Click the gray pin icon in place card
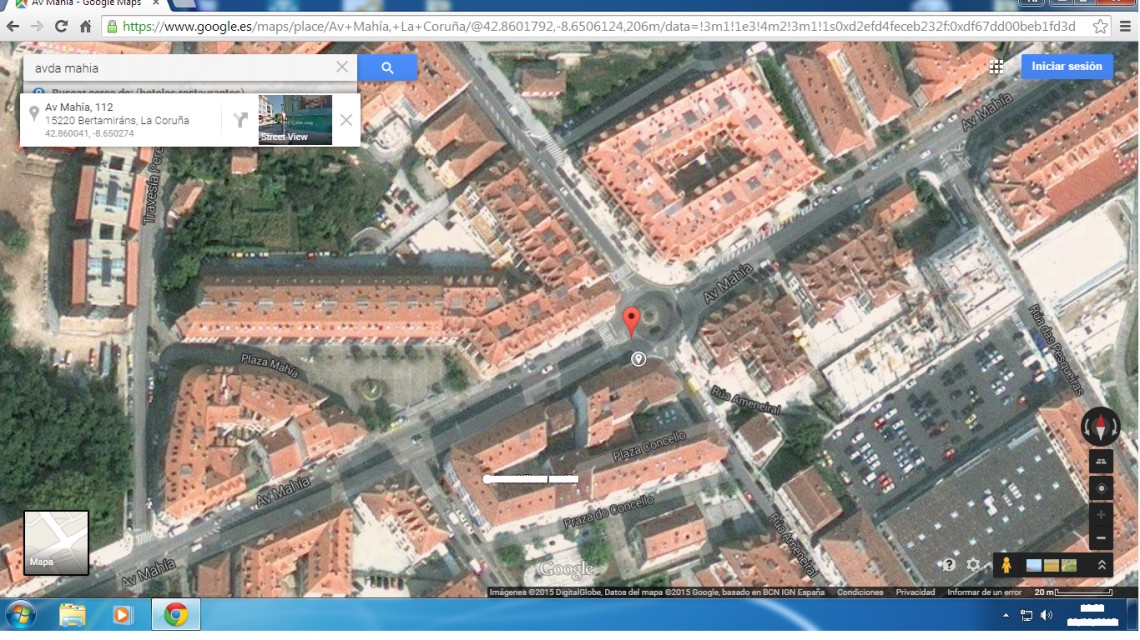The height and width of the screenshot is (640, 1140). point(33,113)
